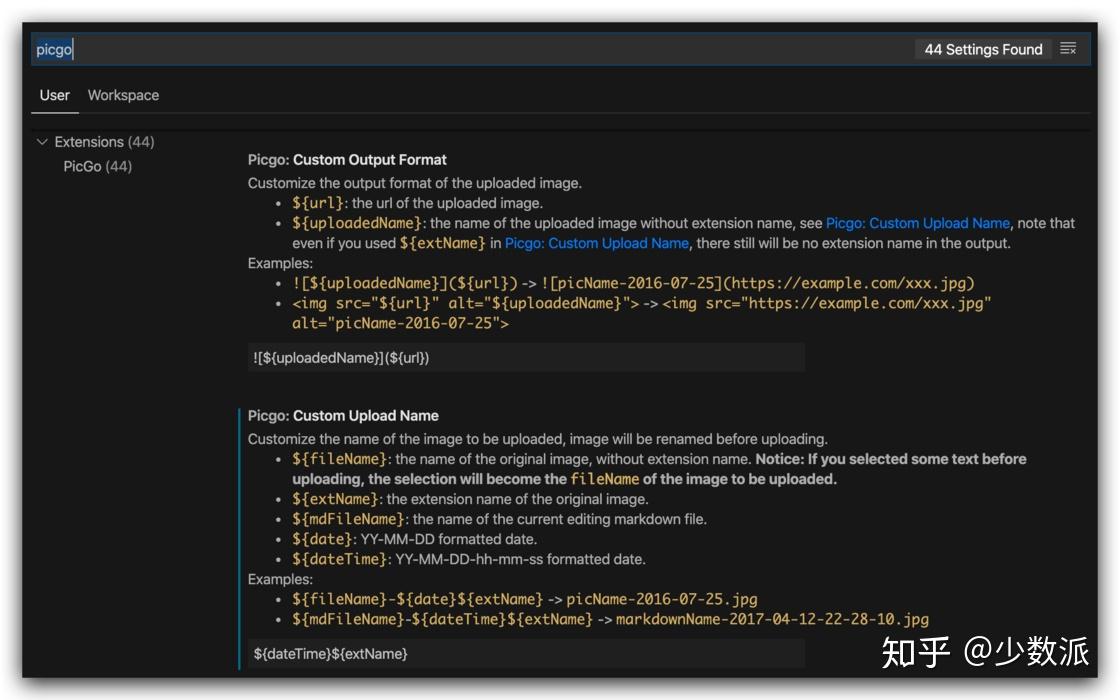Click the Picgo: Custom Output Format heading
The width and height of the screenshot is (1120, 700).
(347, 160)
